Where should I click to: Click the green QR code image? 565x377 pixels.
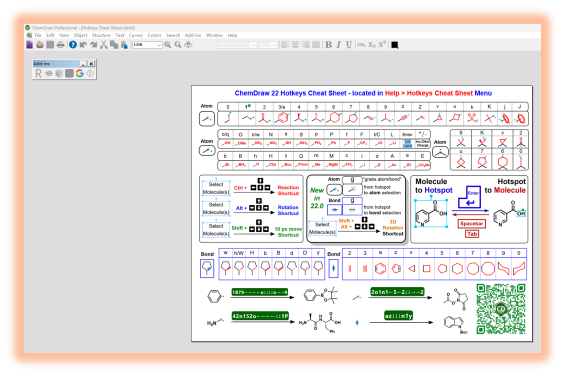501,309
